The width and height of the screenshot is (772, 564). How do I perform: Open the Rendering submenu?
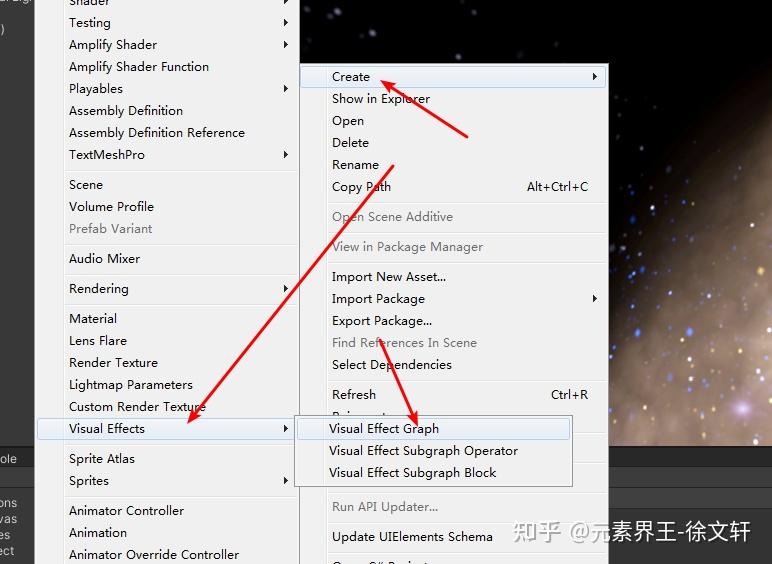click(x=167, y=288)
